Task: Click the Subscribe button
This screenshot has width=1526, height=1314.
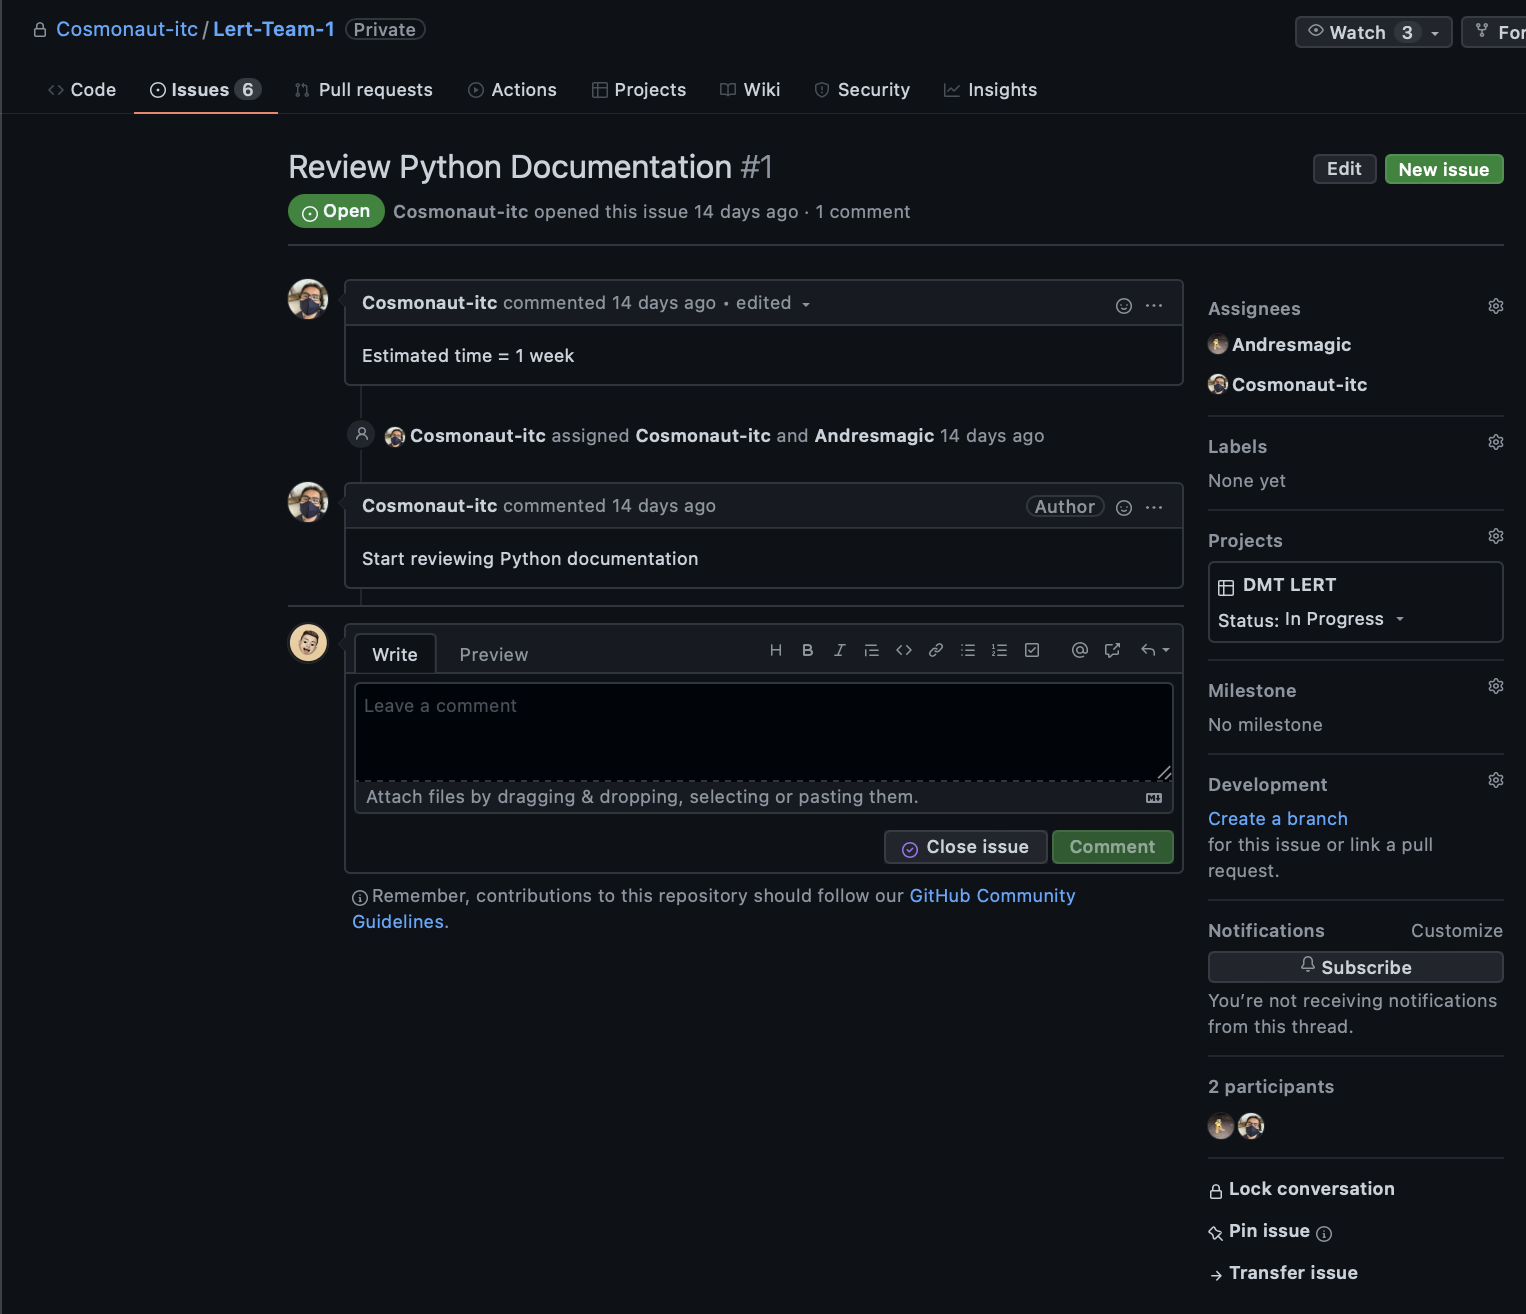Action: tap(1355, 967)
